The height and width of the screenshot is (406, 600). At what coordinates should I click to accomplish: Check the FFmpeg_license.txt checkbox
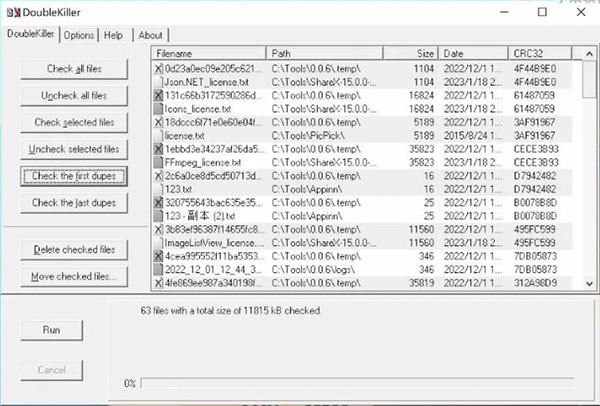click(x=158, y=163)
